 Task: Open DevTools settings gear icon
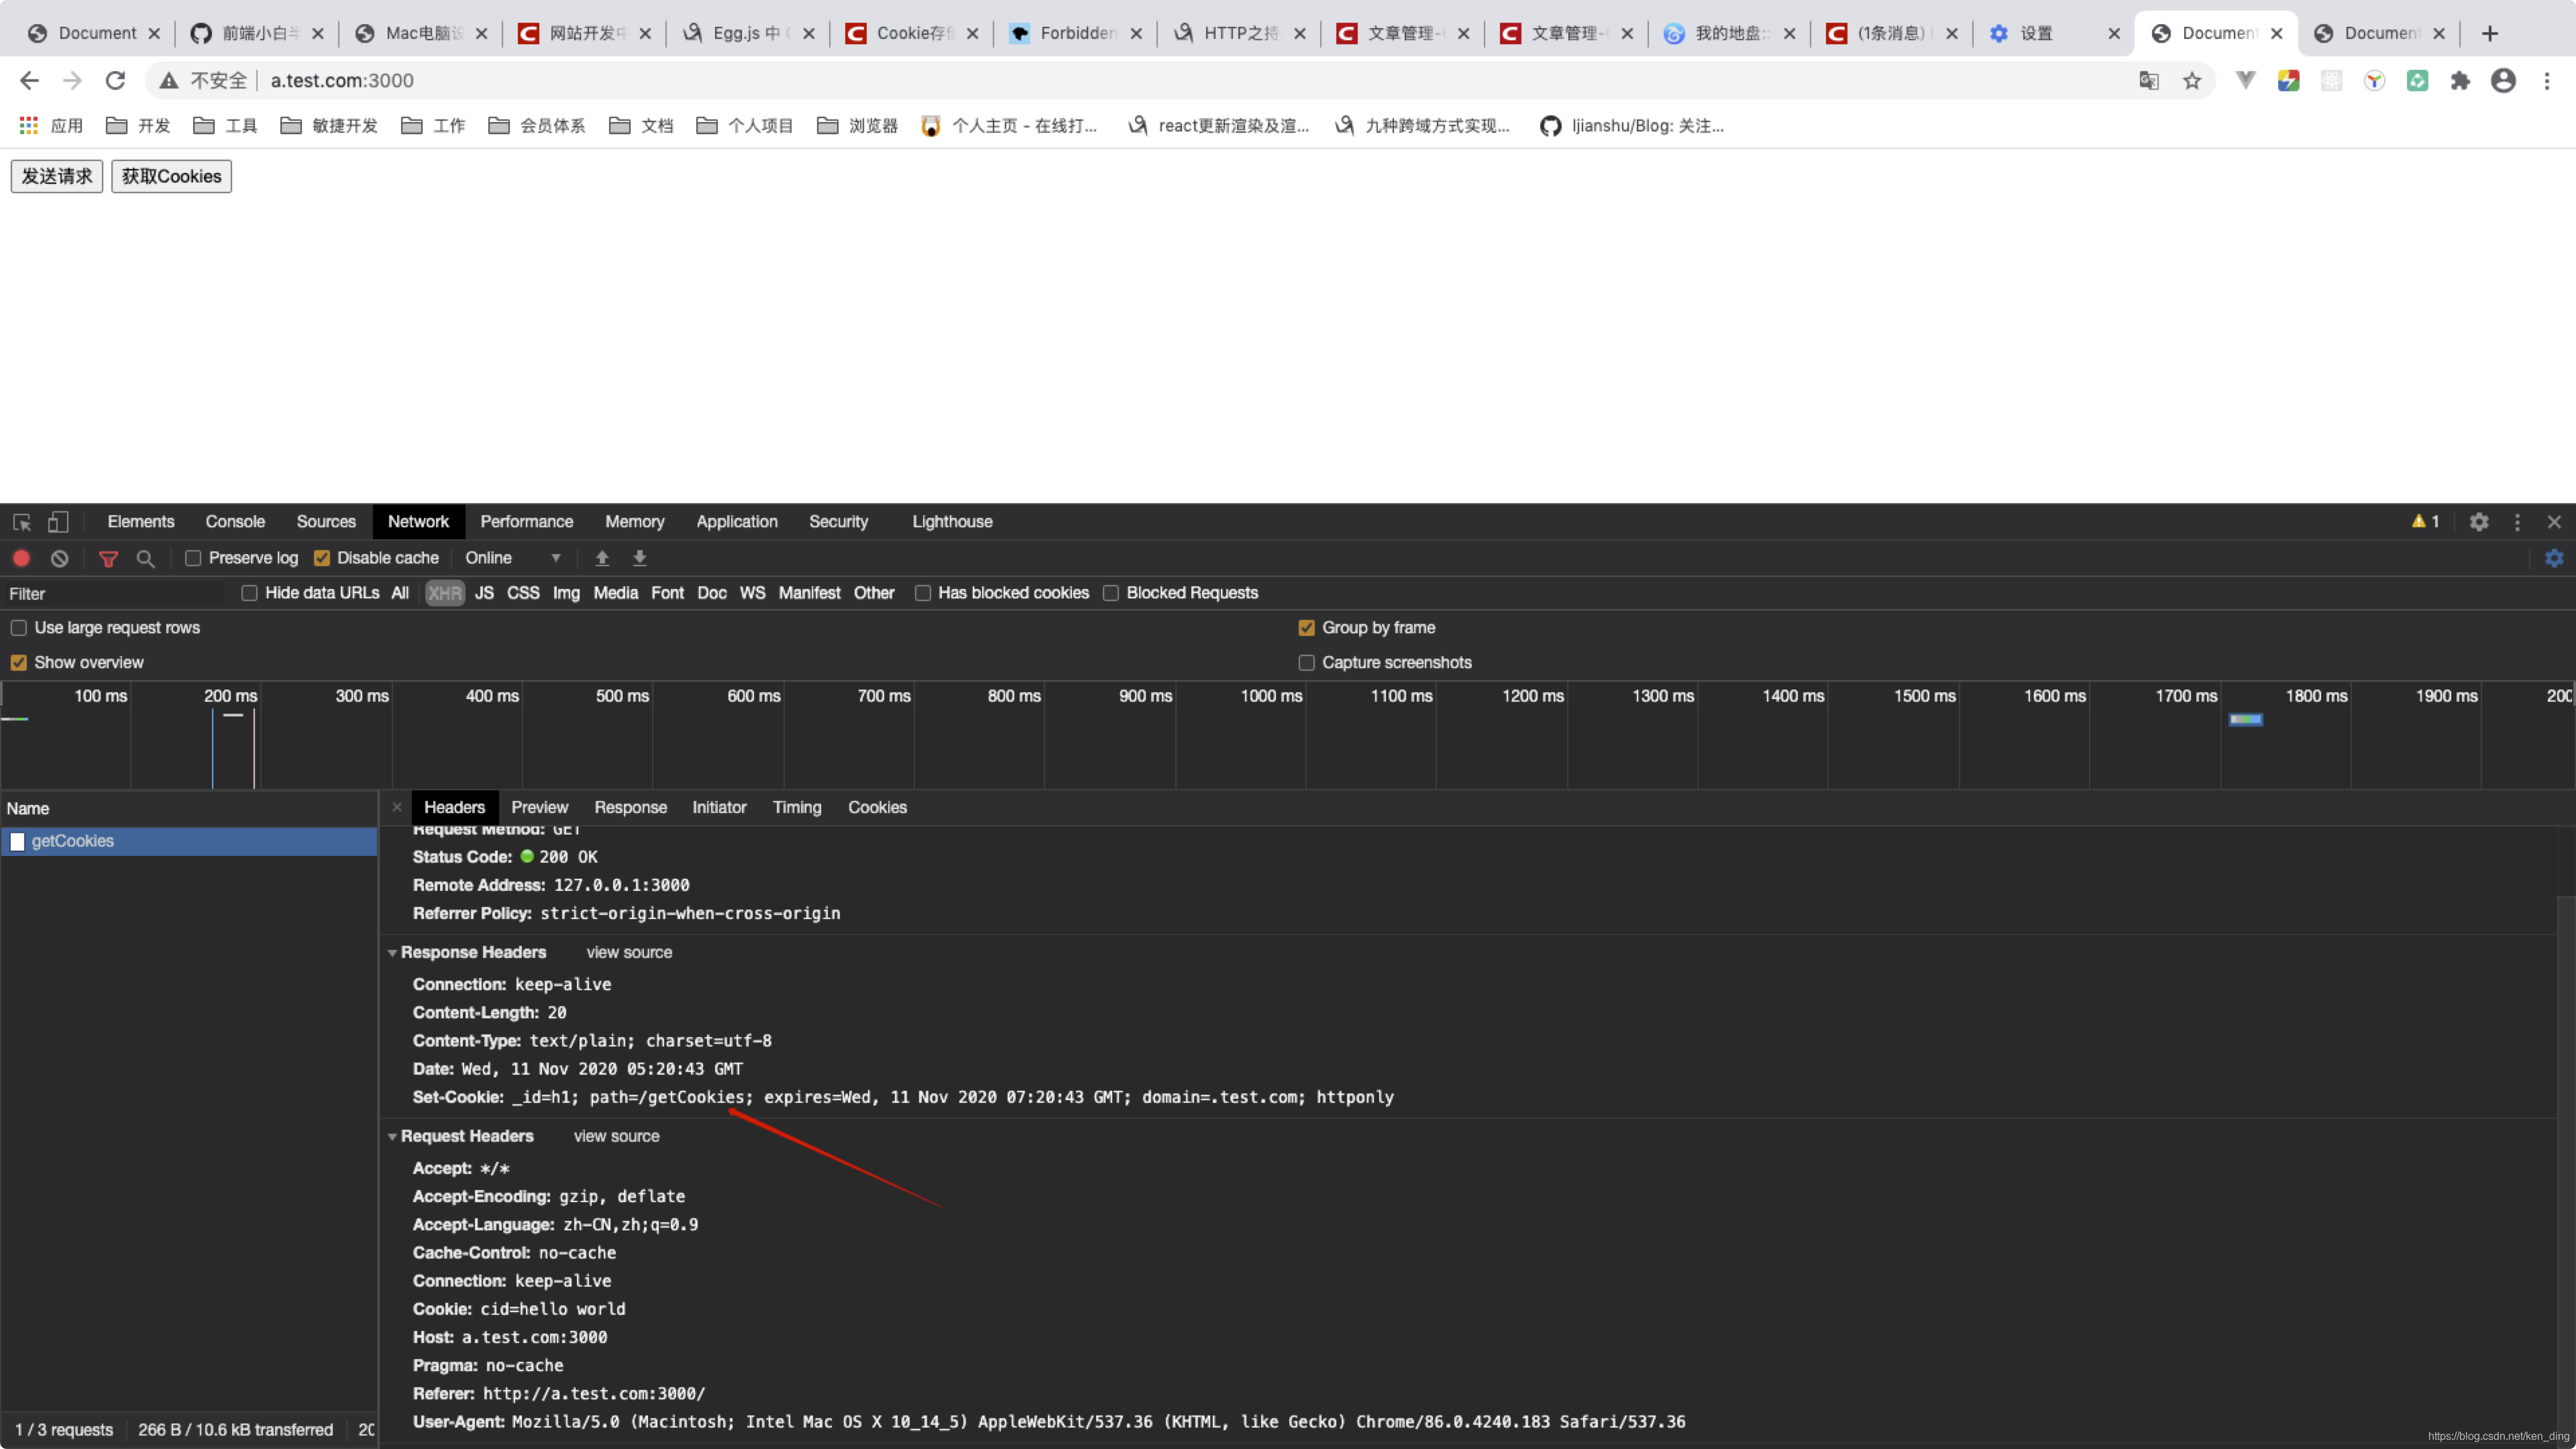pyautogui.click(x=2479, y=522)
